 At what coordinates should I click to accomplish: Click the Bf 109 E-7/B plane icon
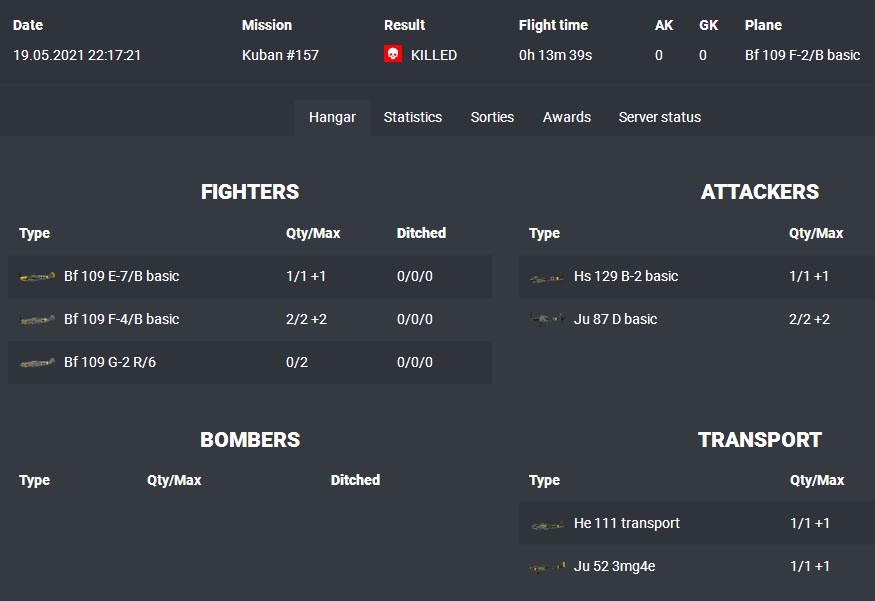pos(37,277)
